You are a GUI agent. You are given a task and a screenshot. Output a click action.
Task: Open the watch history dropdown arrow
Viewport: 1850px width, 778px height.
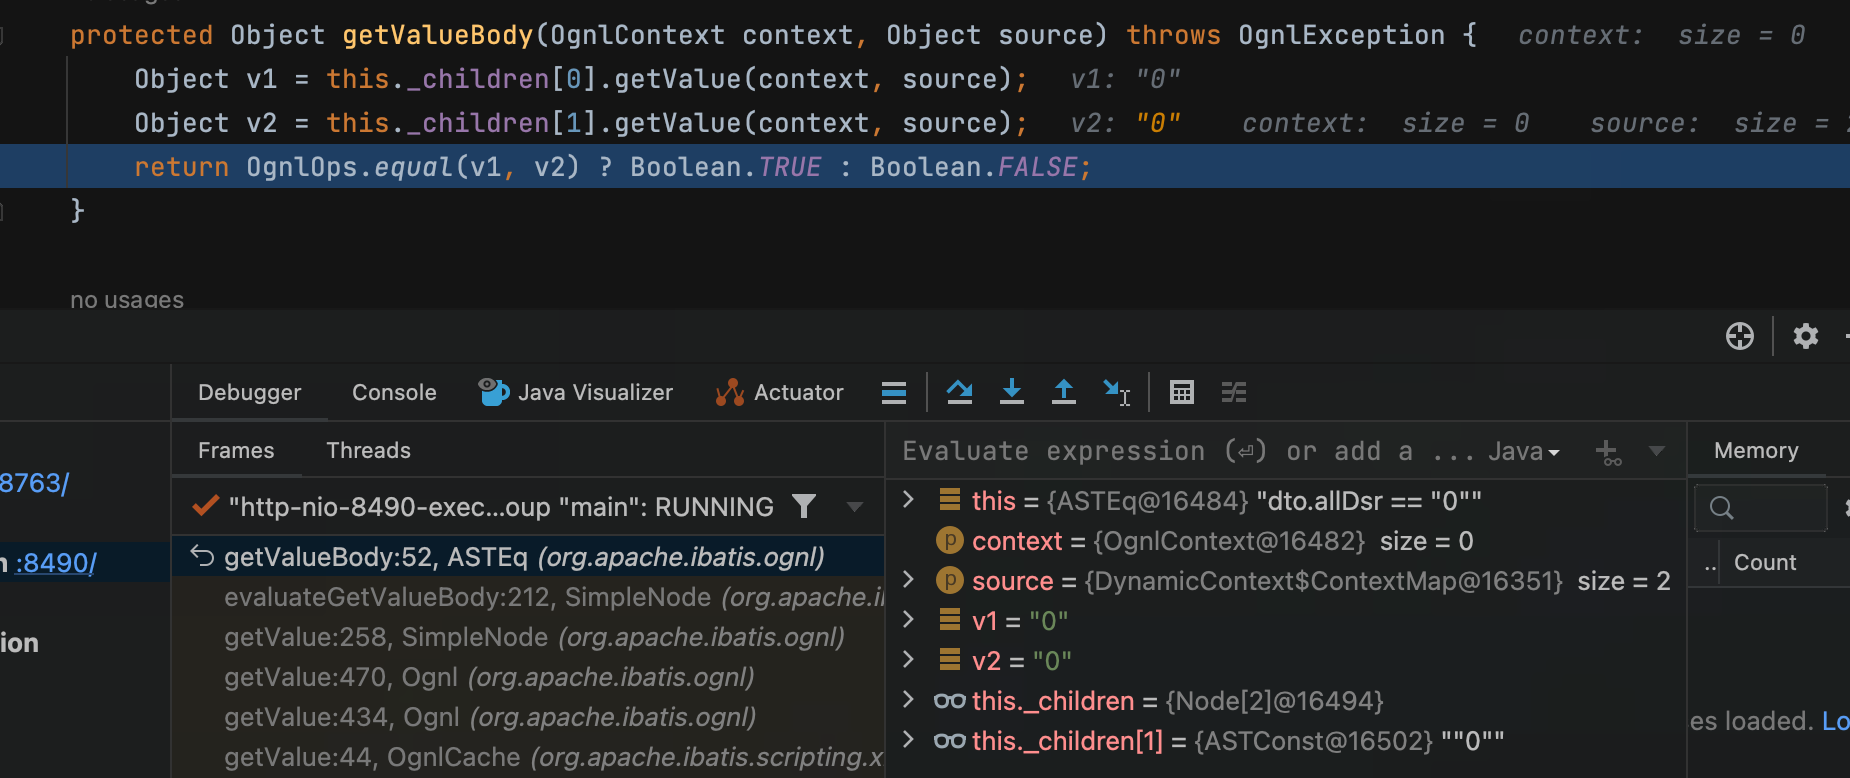[x=1657, y=451]
